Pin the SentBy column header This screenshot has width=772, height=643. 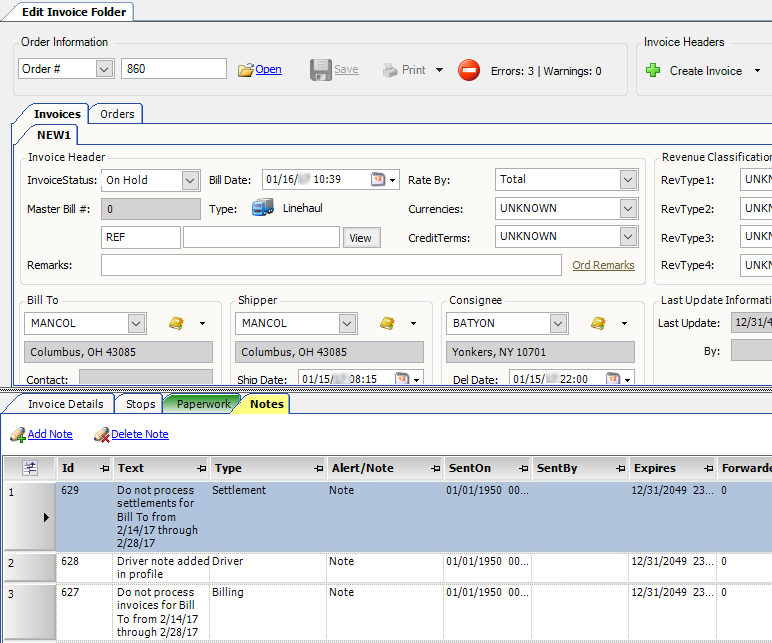point(620,469)
